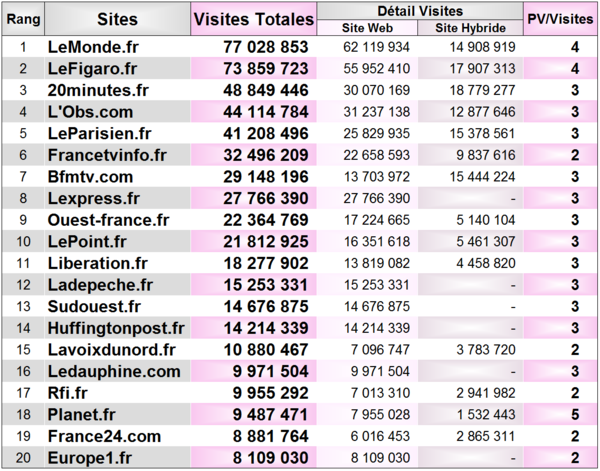The width and height of the screenshot is (600, 471).
Task: Click Site Hybride value 9 837 616
Action: point(486,155)
